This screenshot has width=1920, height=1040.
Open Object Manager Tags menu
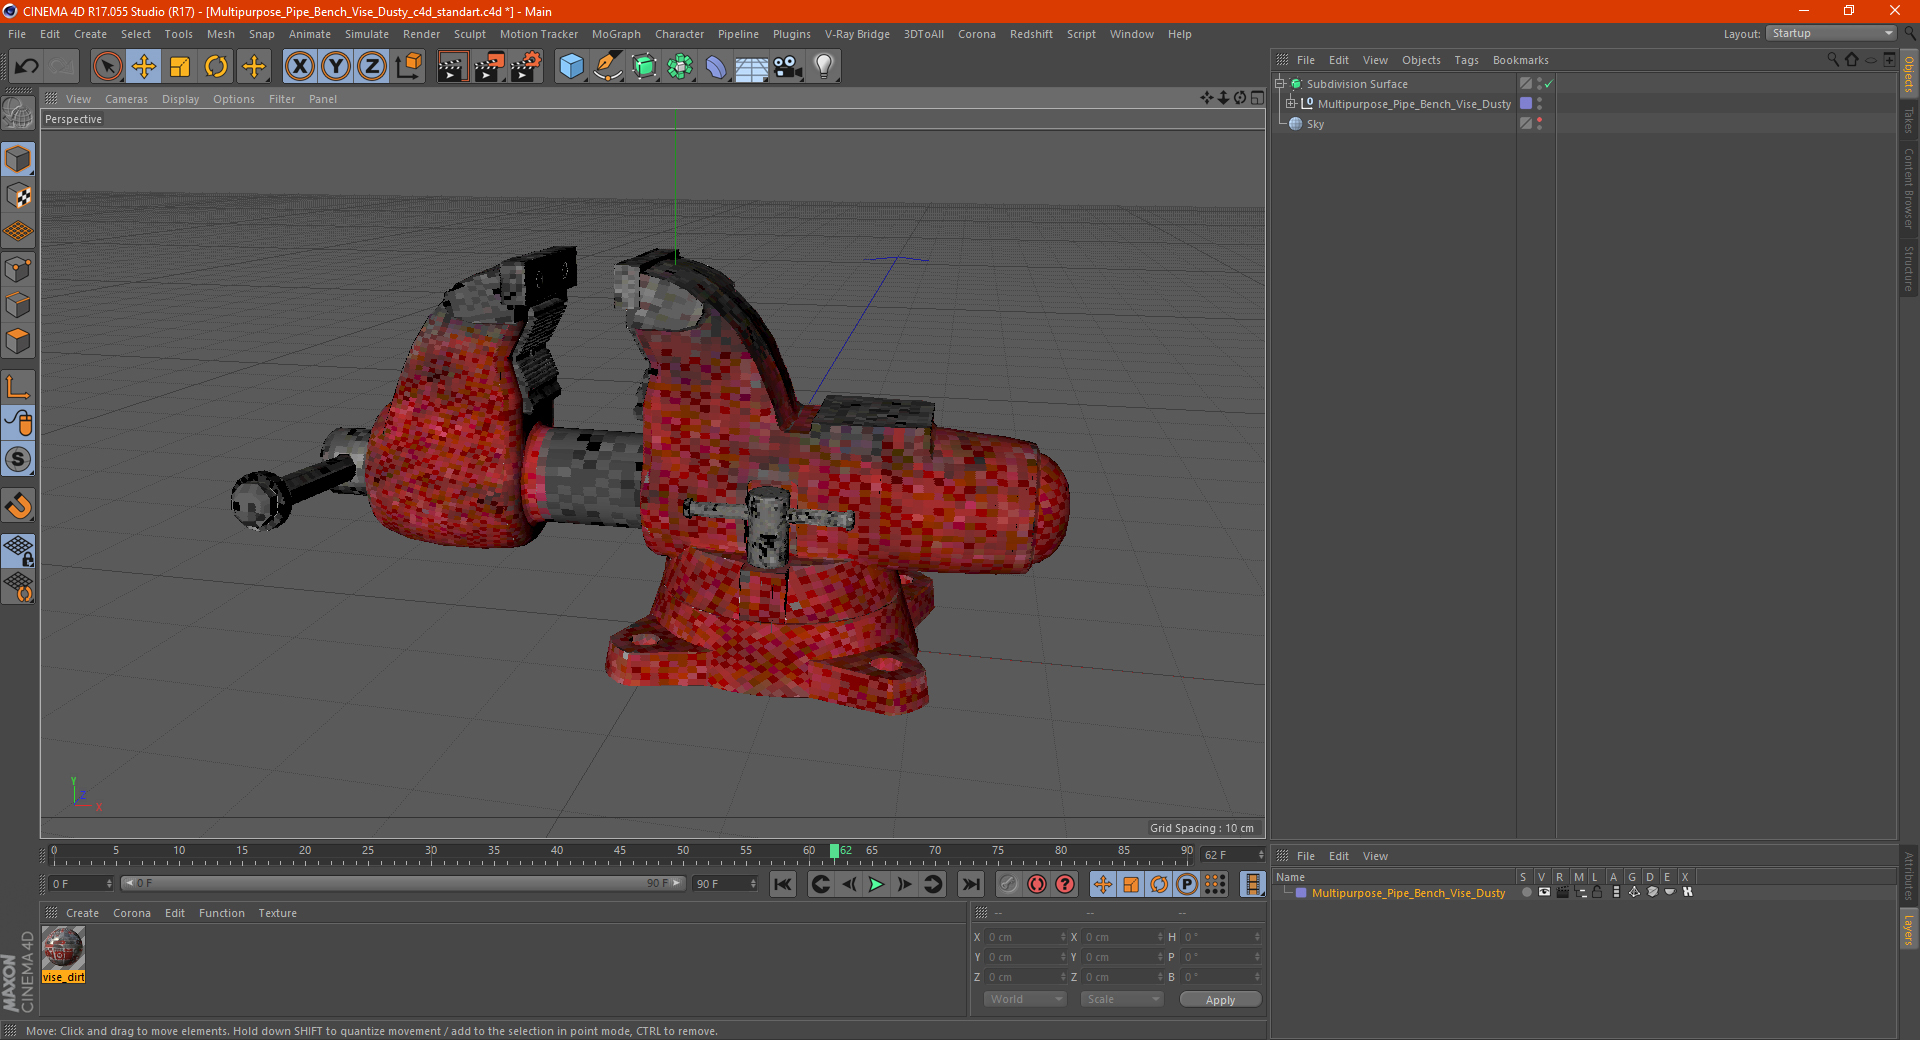pyautogui.click(x=1466, y=60)
